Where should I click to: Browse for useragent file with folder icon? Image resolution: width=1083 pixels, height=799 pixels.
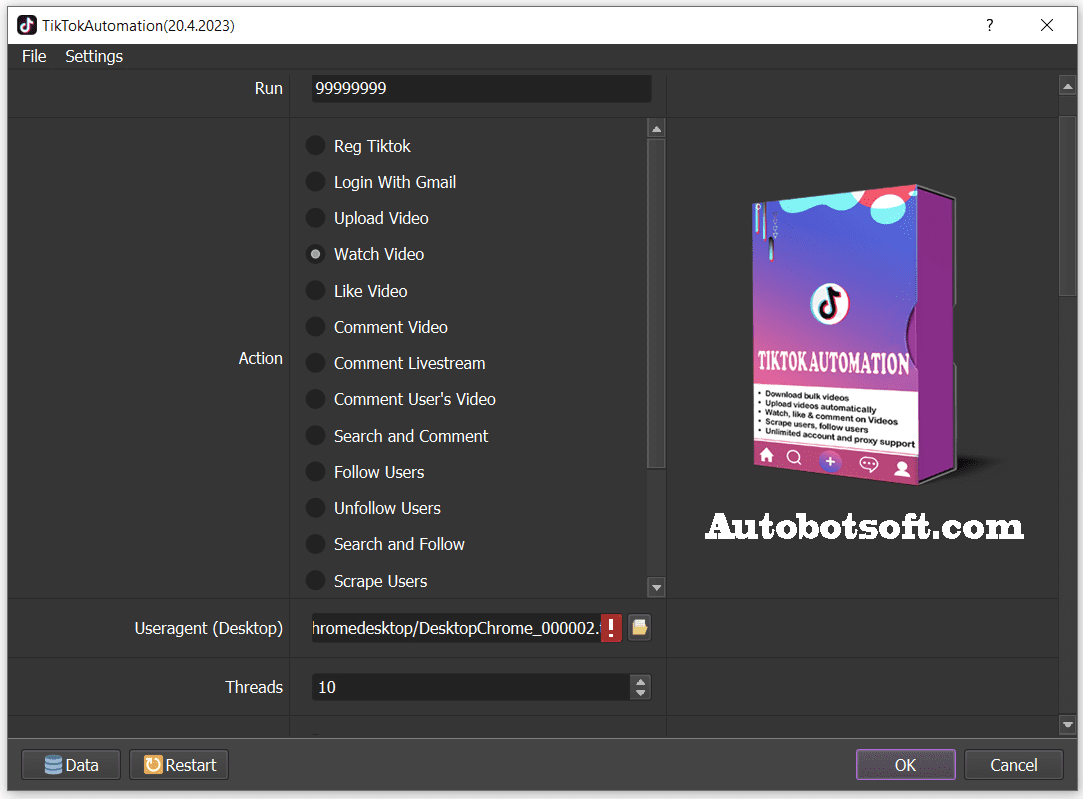point(640,628)
